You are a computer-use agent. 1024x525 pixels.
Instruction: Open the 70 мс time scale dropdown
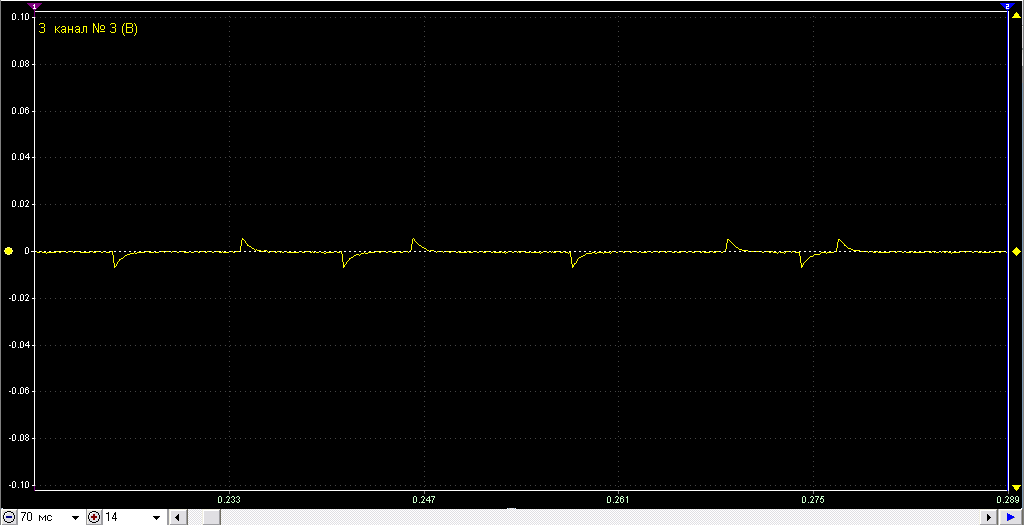click(x=75, y=518)
